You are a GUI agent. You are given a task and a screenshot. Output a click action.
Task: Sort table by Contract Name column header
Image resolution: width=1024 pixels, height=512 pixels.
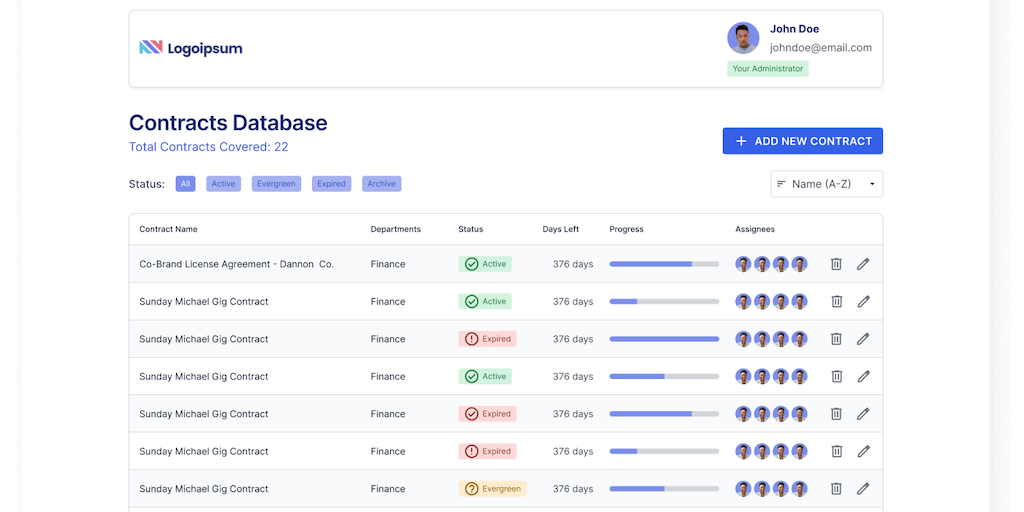pyautogui.click(x=168, y=229)
